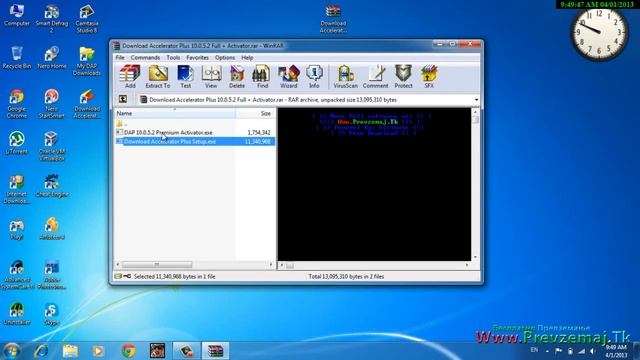The height and width of the screenshot is (360, 640).
Task: Click the Skype desktop icon
Action: point(52,314)
